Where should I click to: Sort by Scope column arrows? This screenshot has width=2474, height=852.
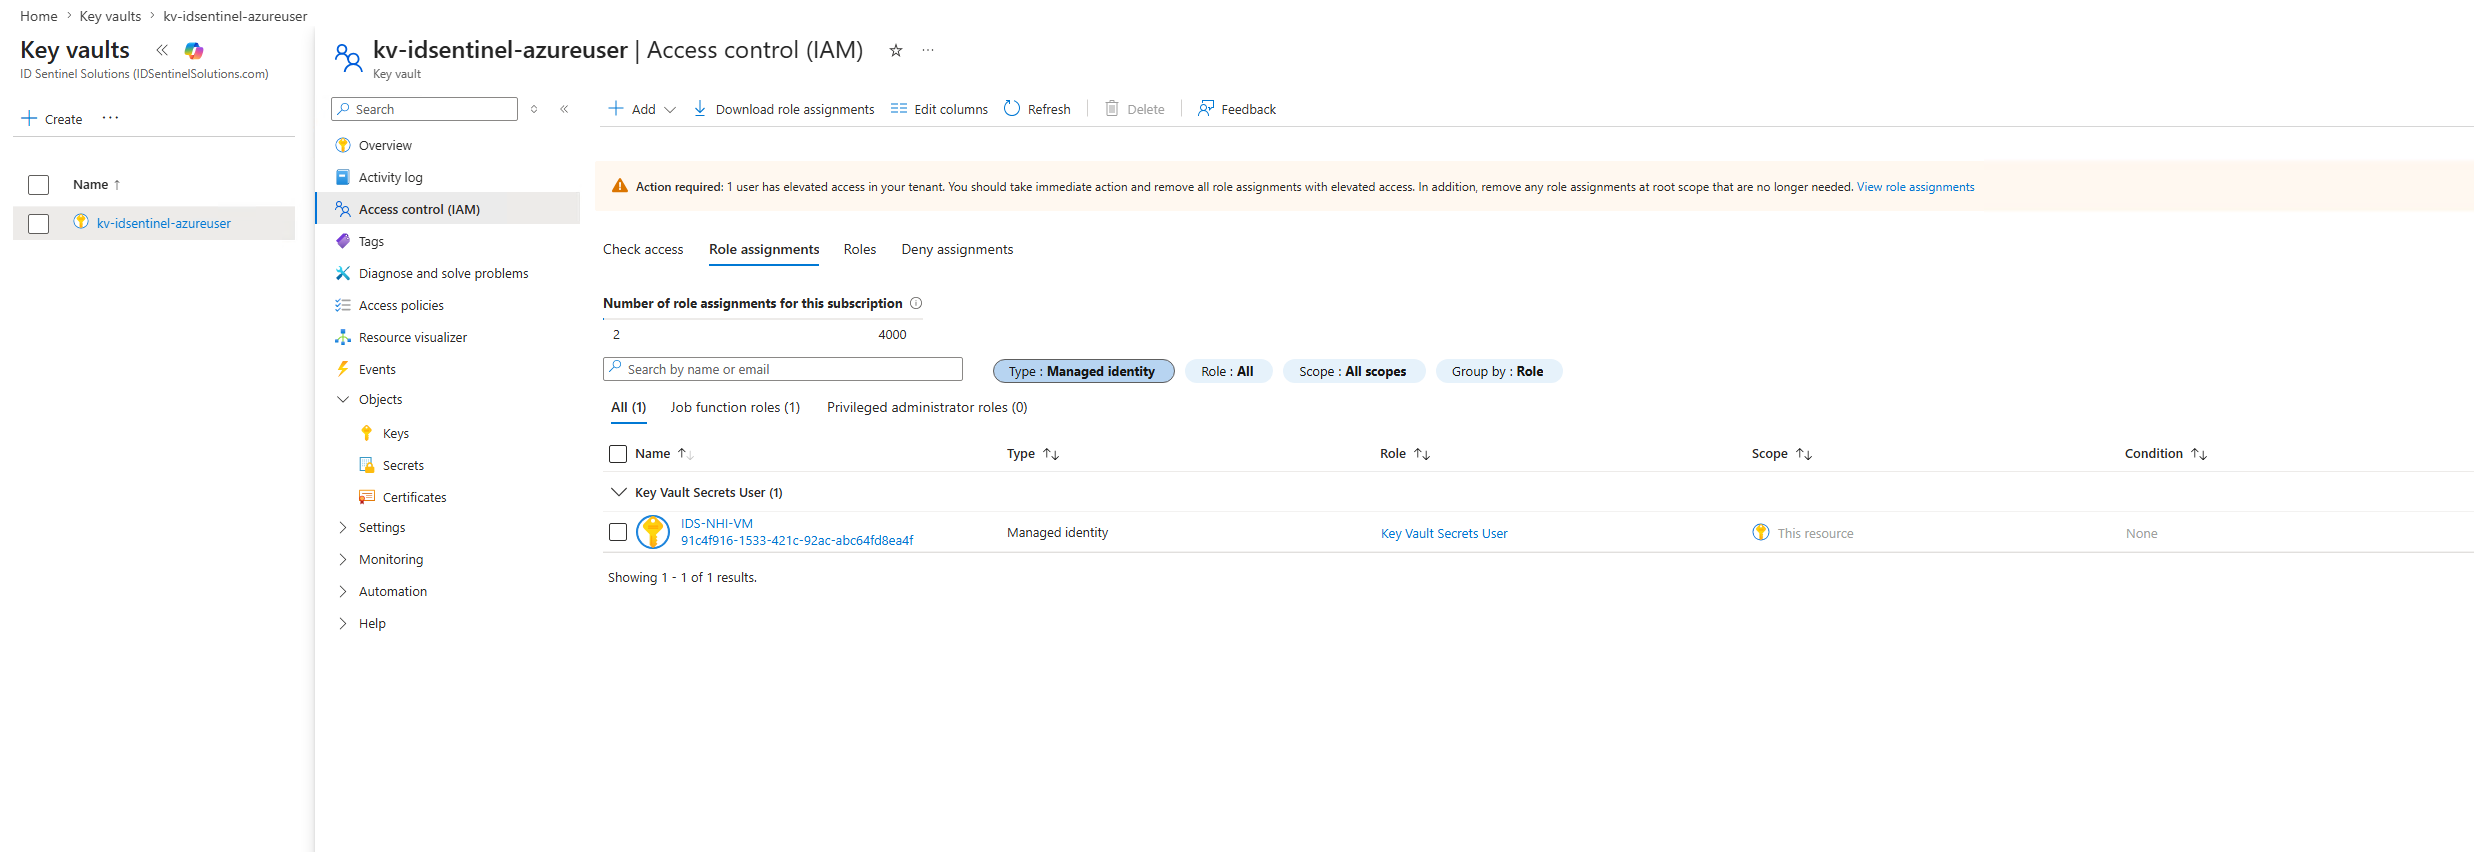click(1804, 454)
